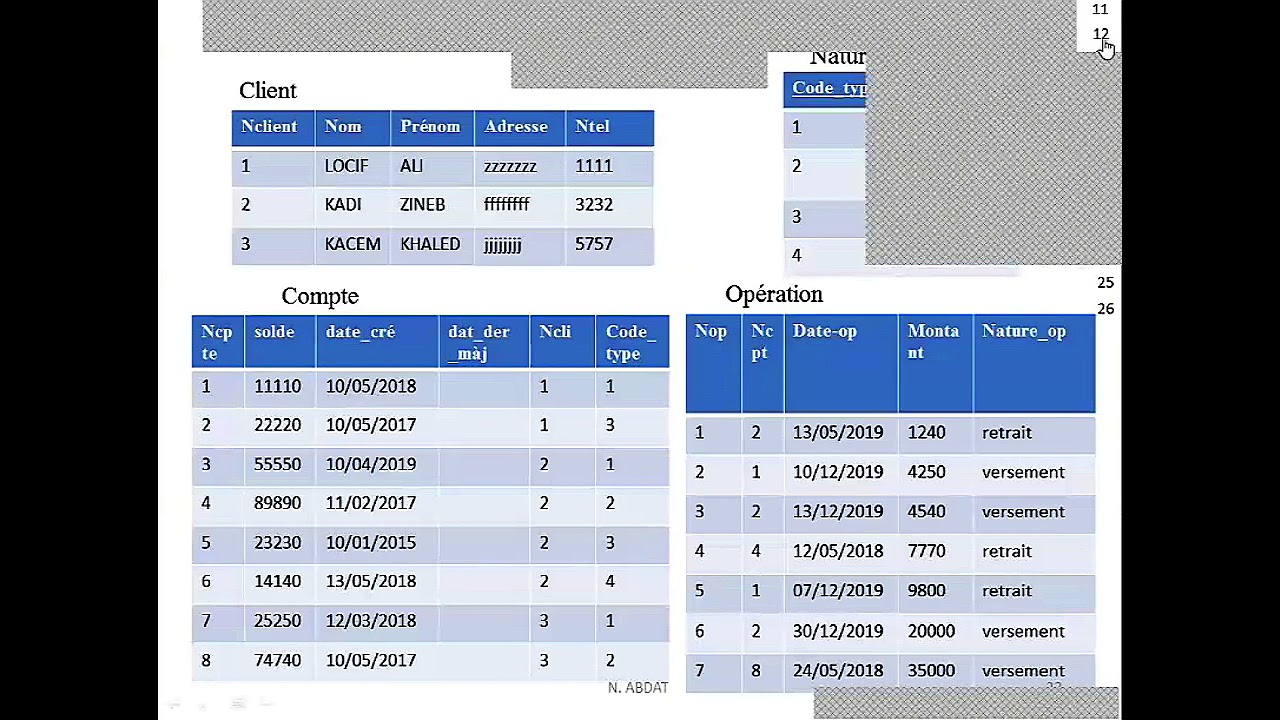Click the montant value 7770
Image resolution: width=1280 pixels, height=720 pixels.
[926, 551]
